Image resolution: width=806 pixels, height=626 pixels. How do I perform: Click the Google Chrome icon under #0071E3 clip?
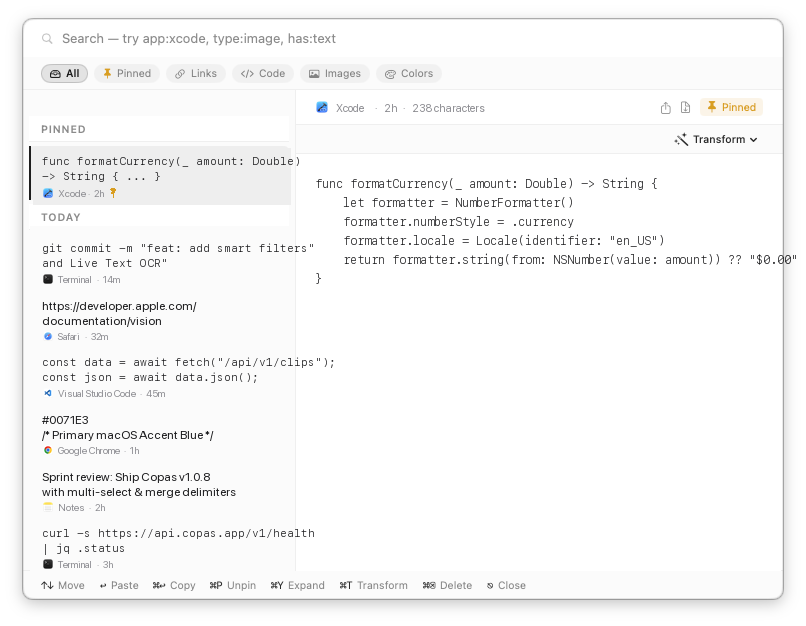pyautogui.click(x=48, y=451)
